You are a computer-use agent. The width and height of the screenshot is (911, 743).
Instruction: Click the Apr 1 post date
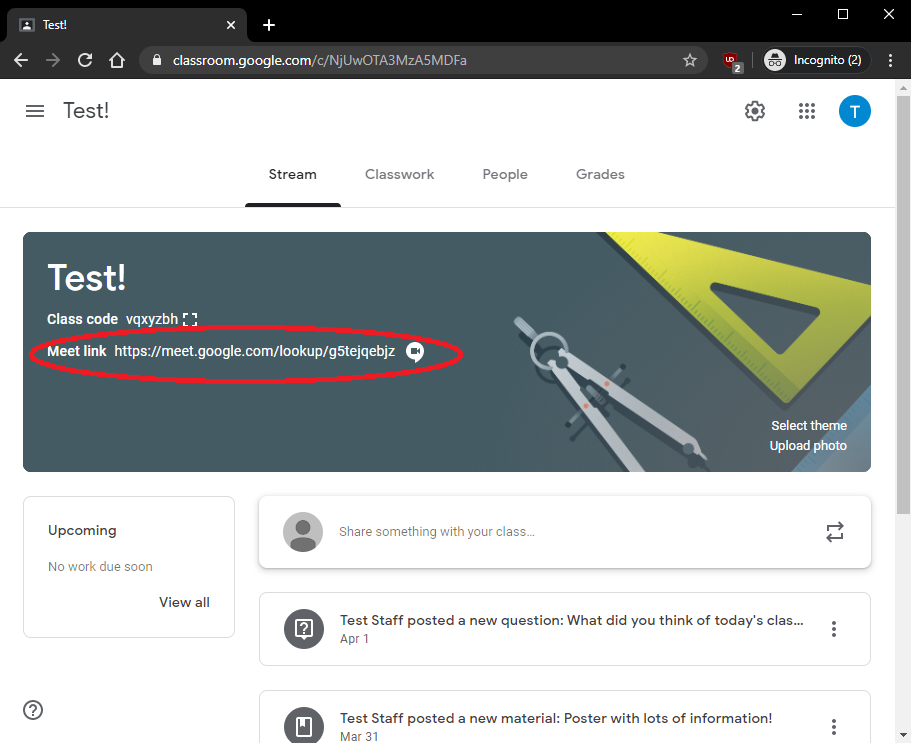[x=354, y=638]
